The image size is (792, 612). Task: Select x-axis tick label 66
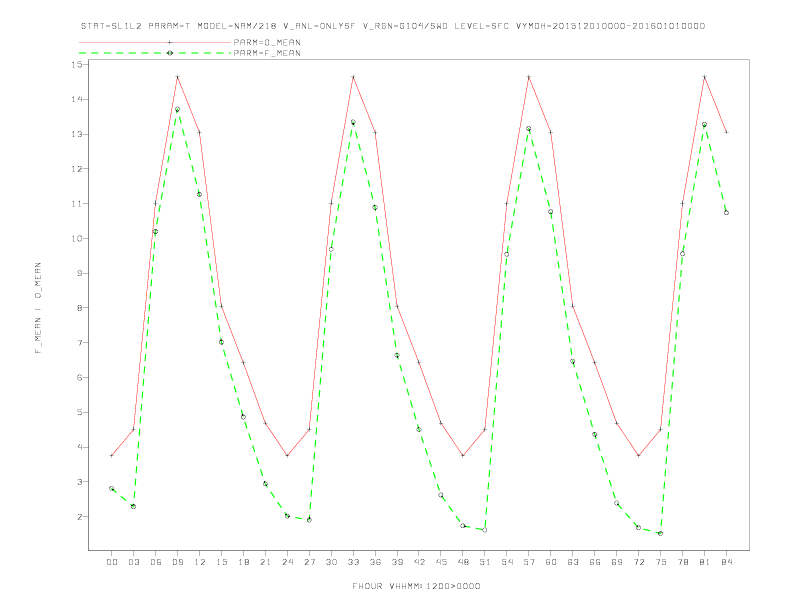tap(595, 562)
